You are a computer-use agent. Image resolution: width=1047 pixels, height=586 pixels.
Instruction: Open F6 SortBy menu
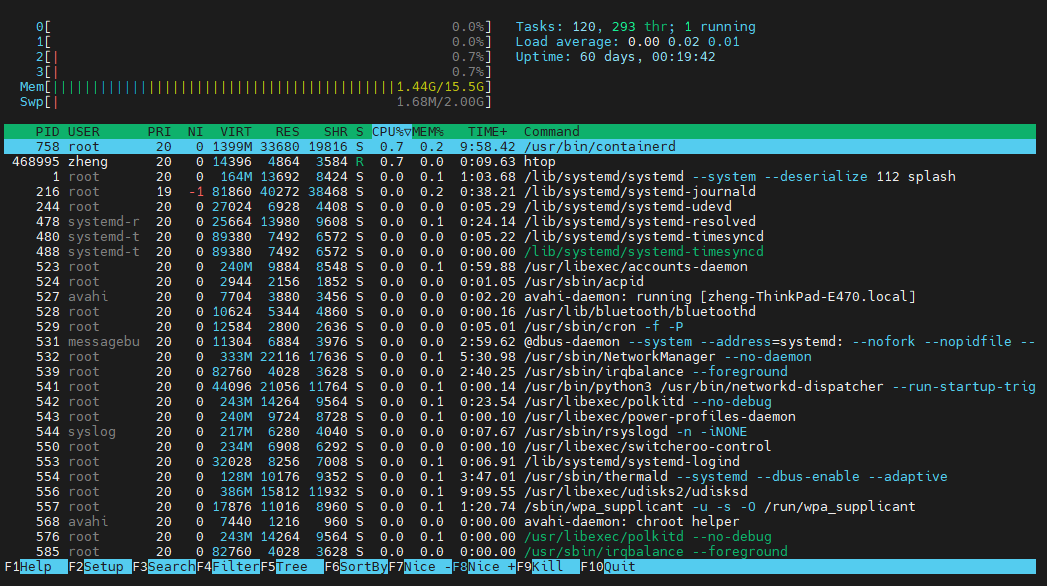click(x=357, y=567)
